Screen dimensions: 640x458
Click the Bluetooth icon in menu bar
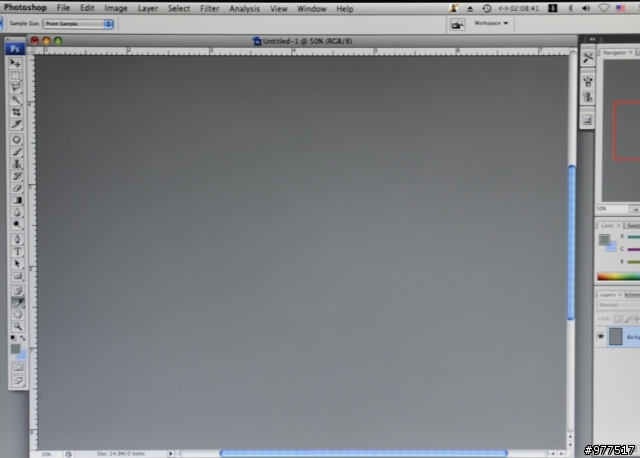coord(571,8)
